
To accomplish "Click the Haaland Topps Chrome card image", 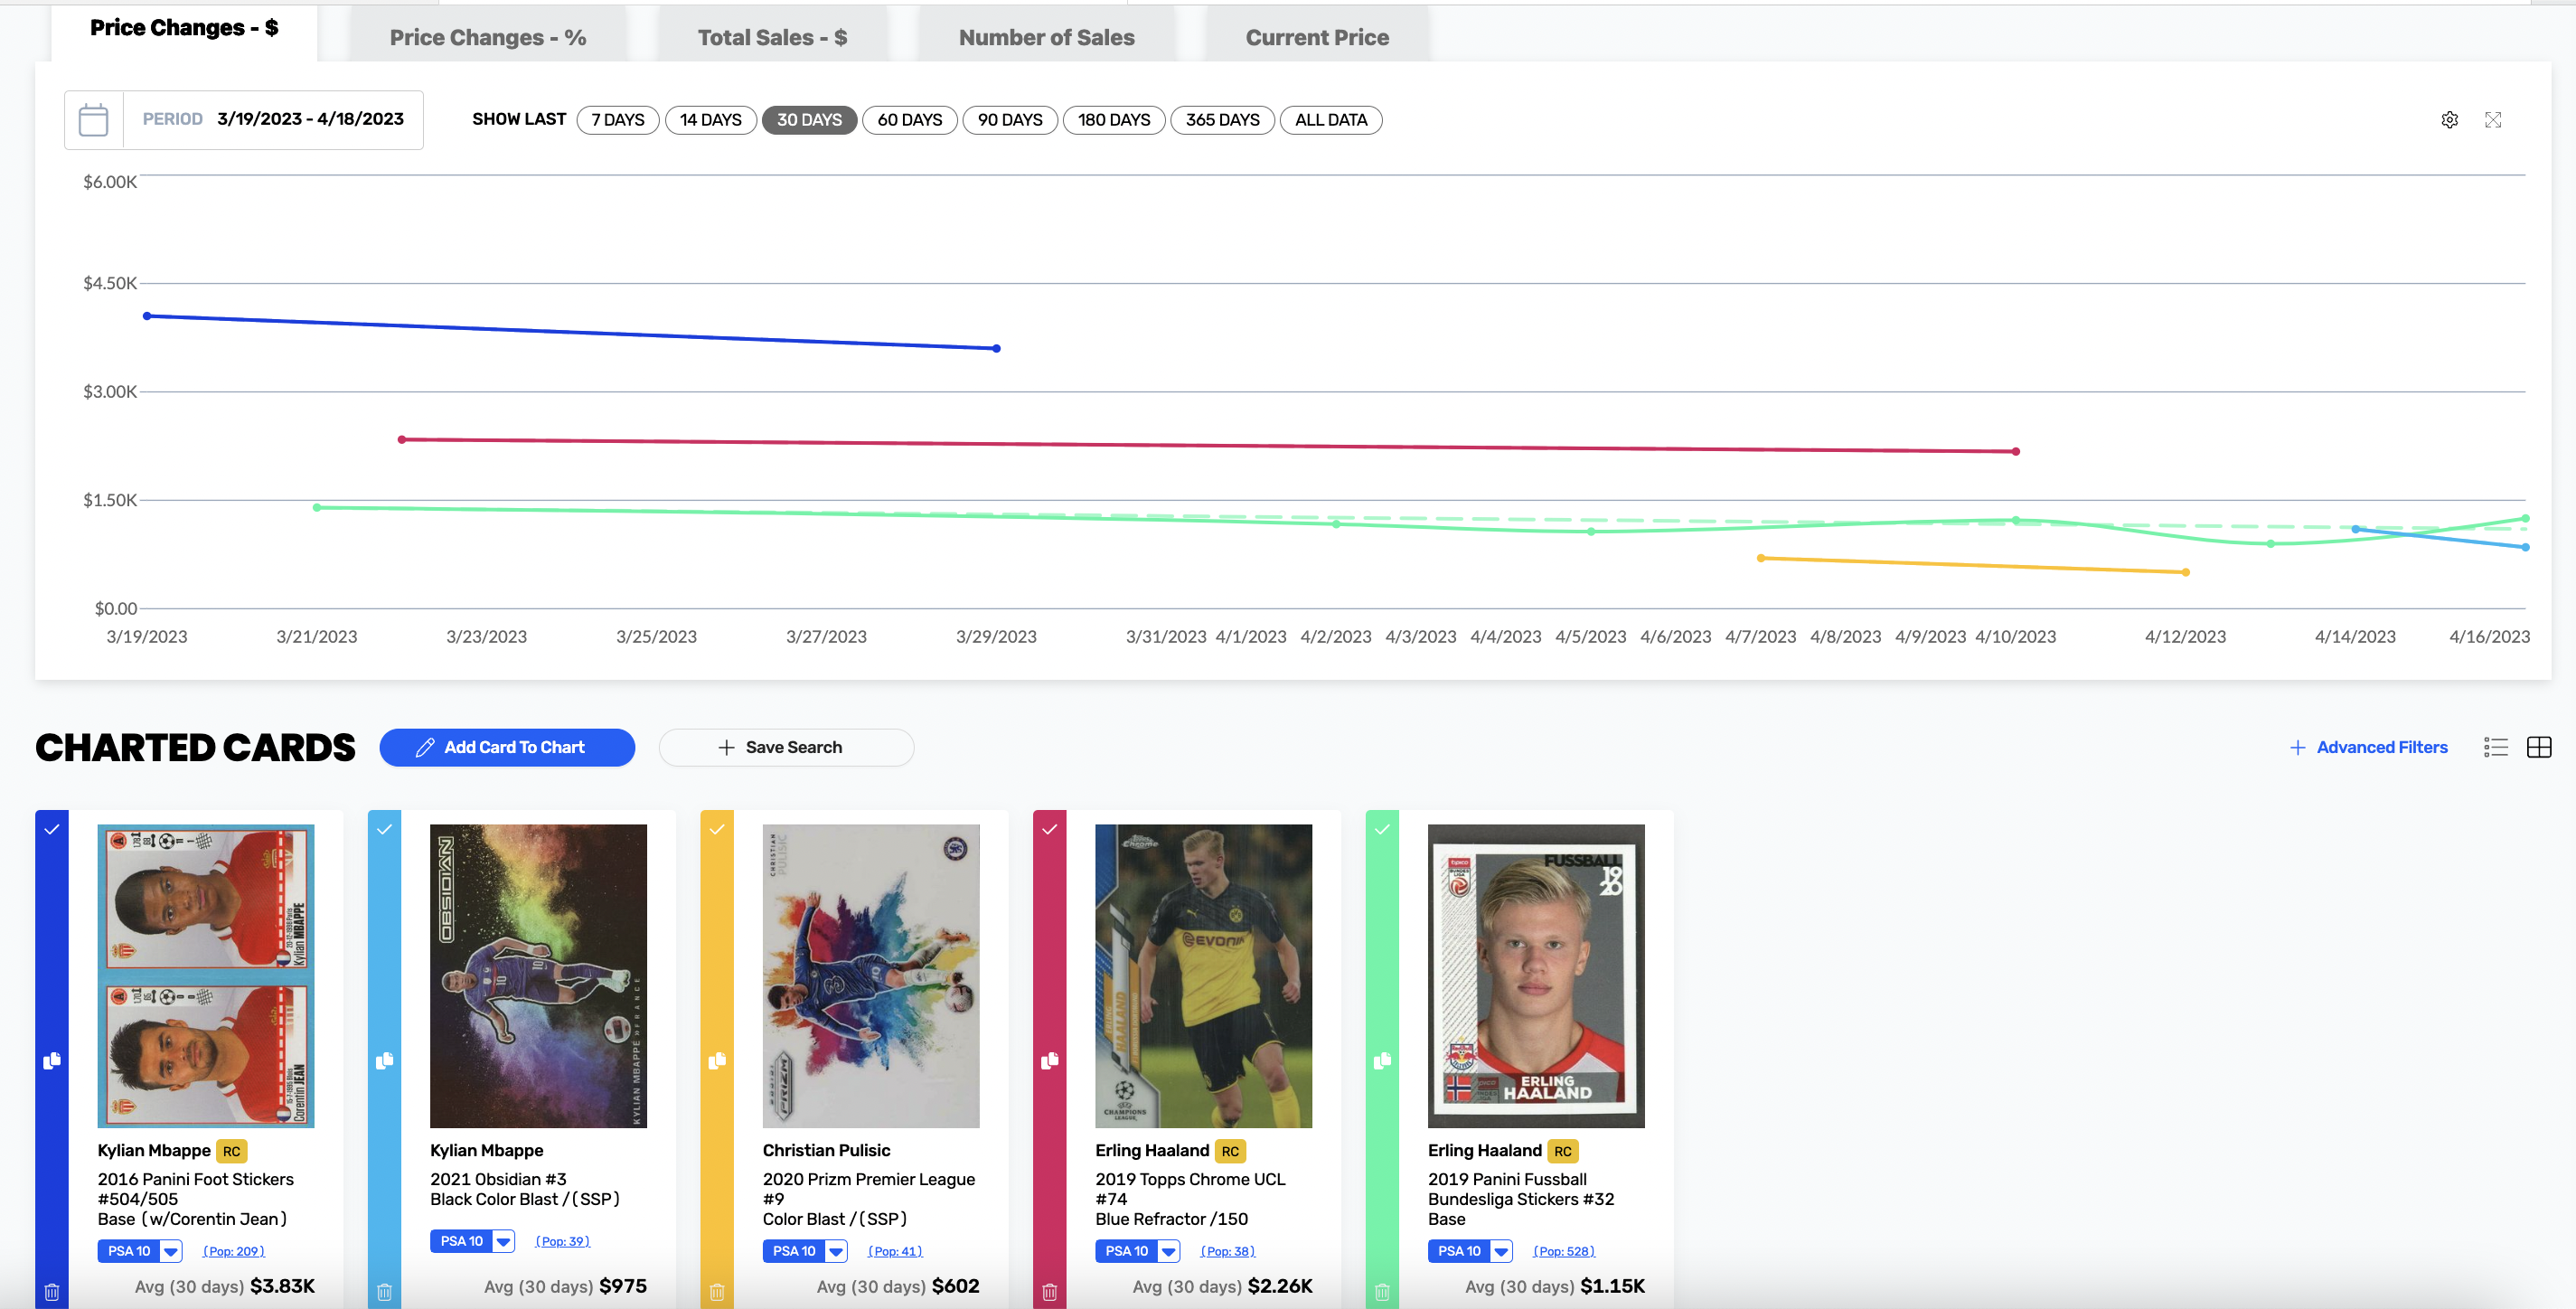I will [x=1203, y=976].
